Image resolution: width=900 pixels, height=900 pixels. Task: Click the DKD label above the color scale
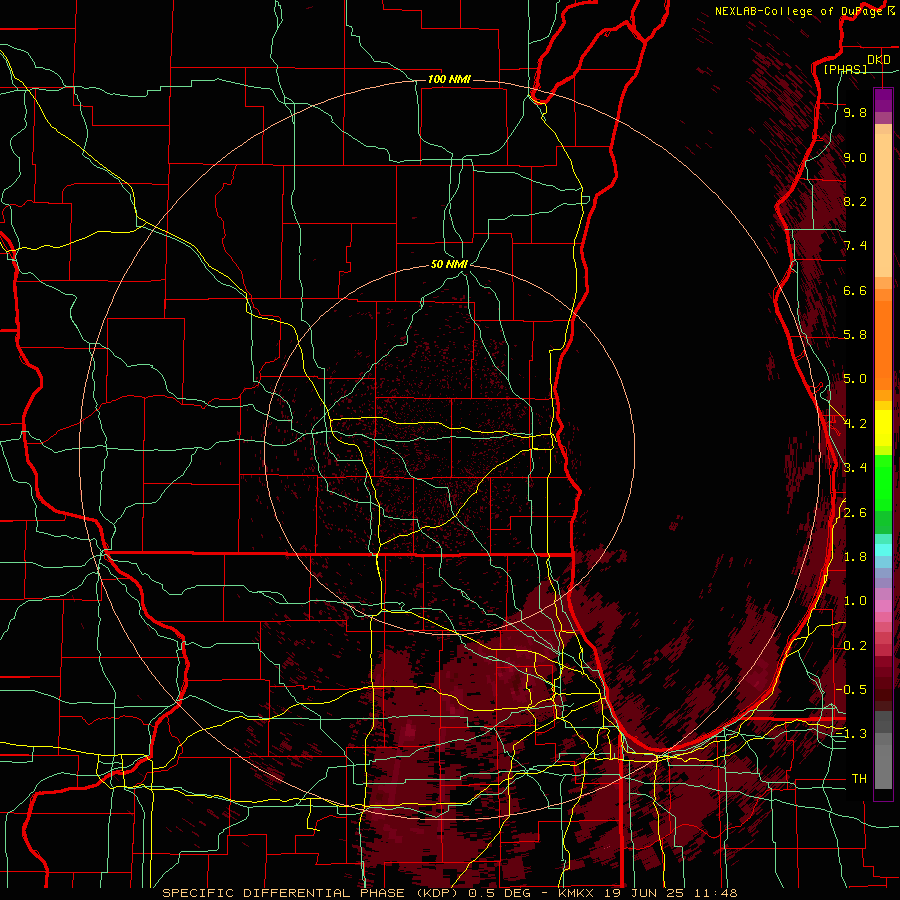point(879,60)
